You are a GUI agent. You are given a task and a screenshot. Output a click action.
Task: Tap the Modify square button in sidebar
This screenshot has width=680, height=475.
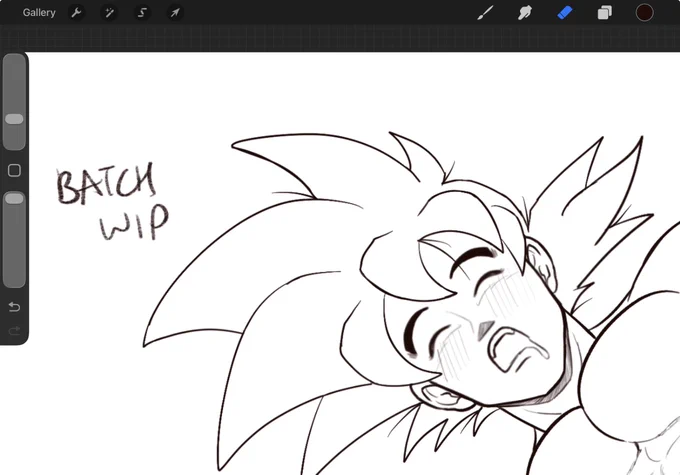14,170
